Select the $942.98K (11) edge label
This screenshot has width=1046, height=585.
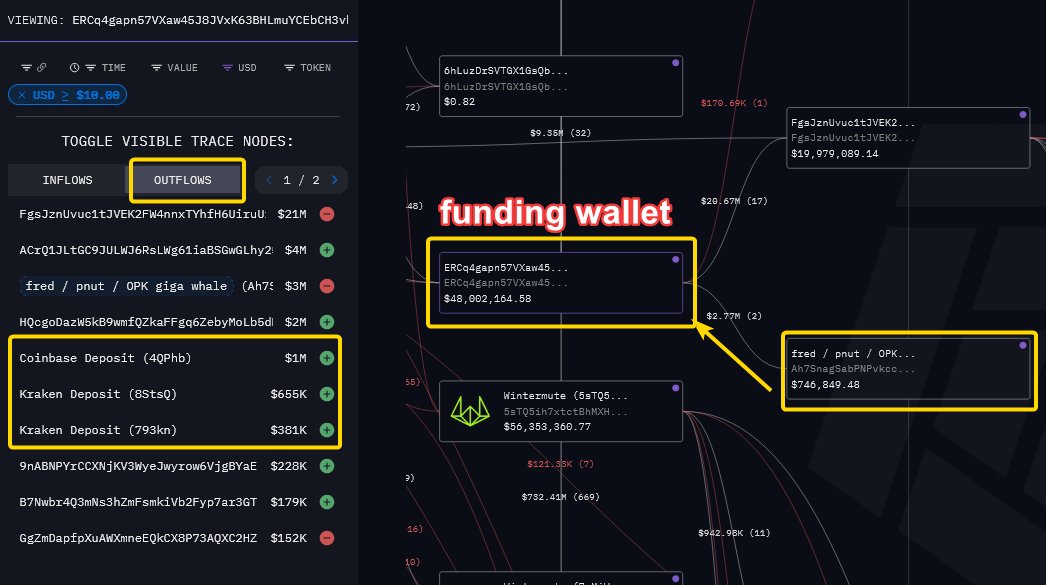click(x=734, y=533)
